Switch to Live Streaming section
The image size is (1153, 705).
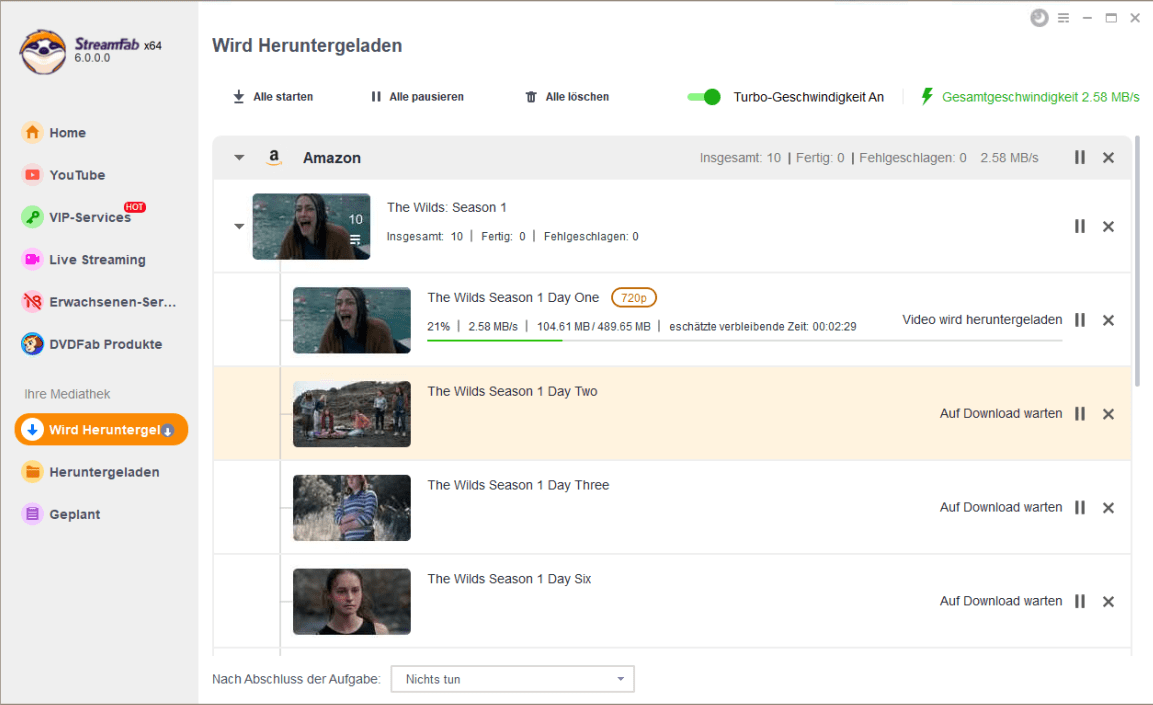[x=97, y=260]
